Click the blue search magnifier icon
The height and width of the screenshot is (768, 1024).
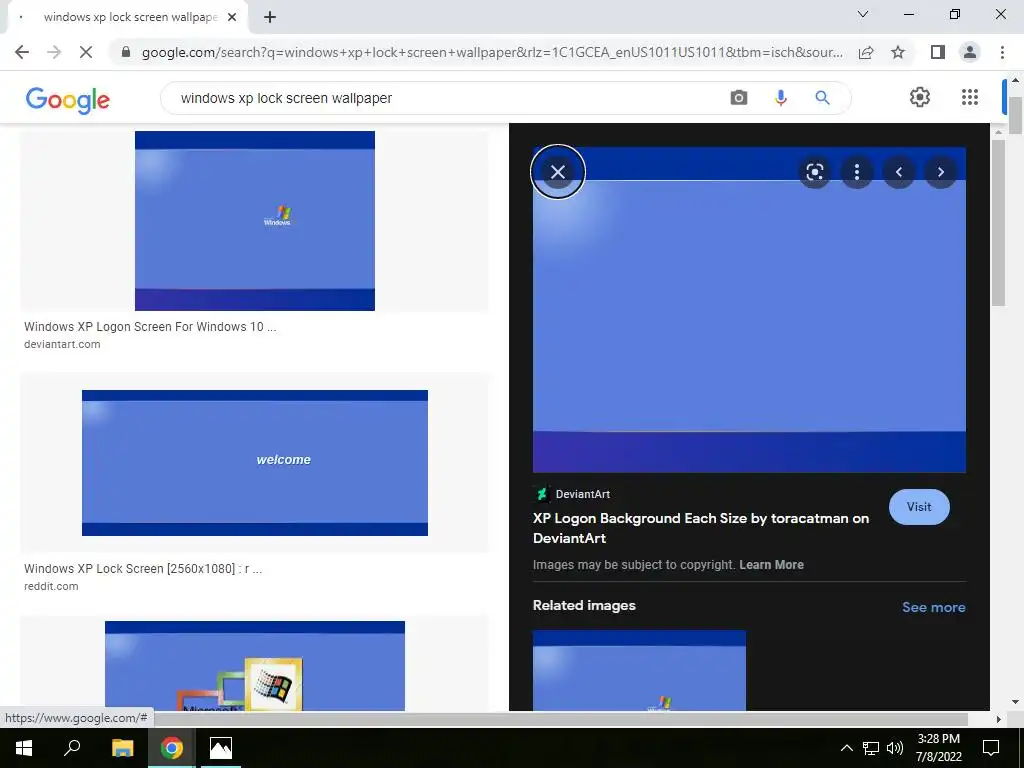822,98
